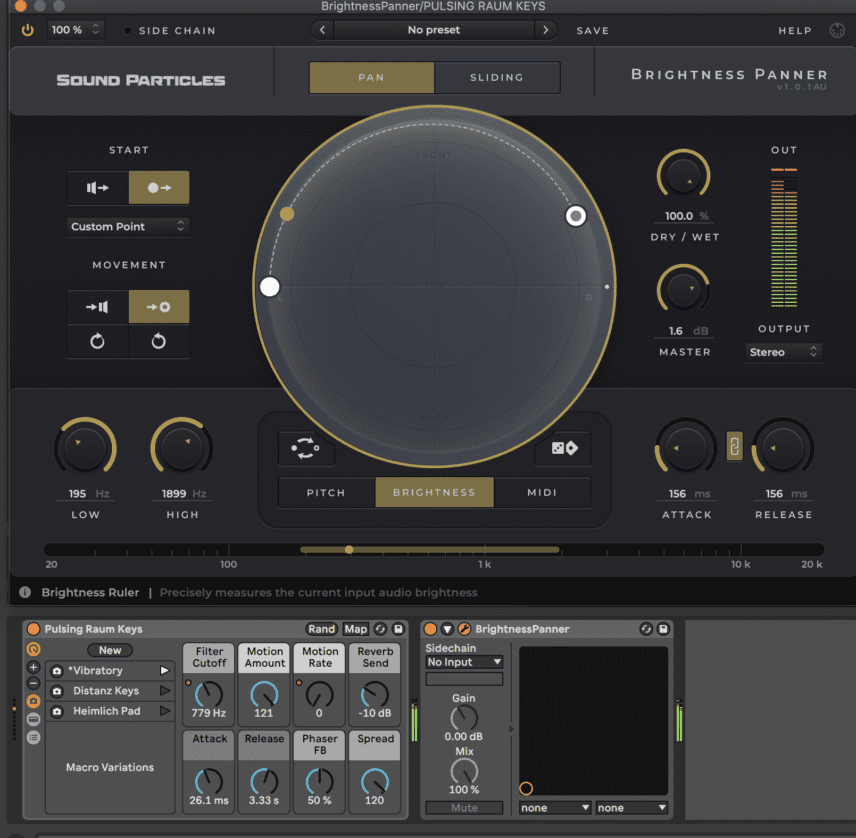The image size is (856, 838).
Task: Select the start-from-point icon under Start
Action: coord(159,188)
